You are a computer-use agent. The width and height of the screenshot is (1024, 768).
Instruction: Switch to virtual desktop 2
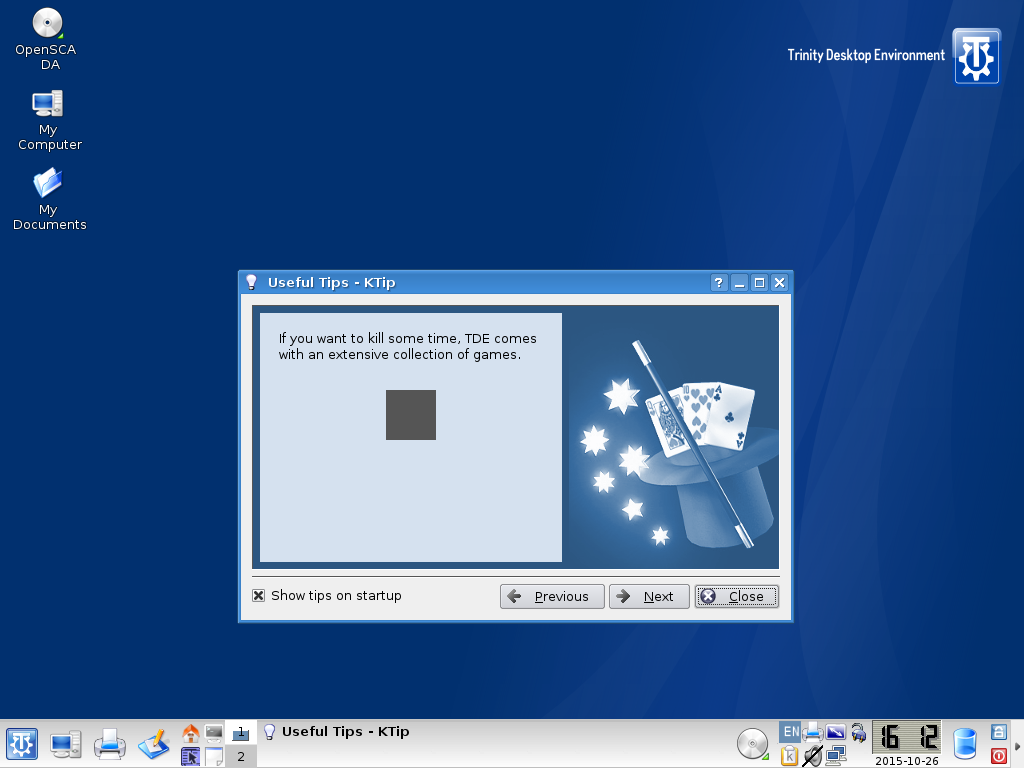pos(240,757)
